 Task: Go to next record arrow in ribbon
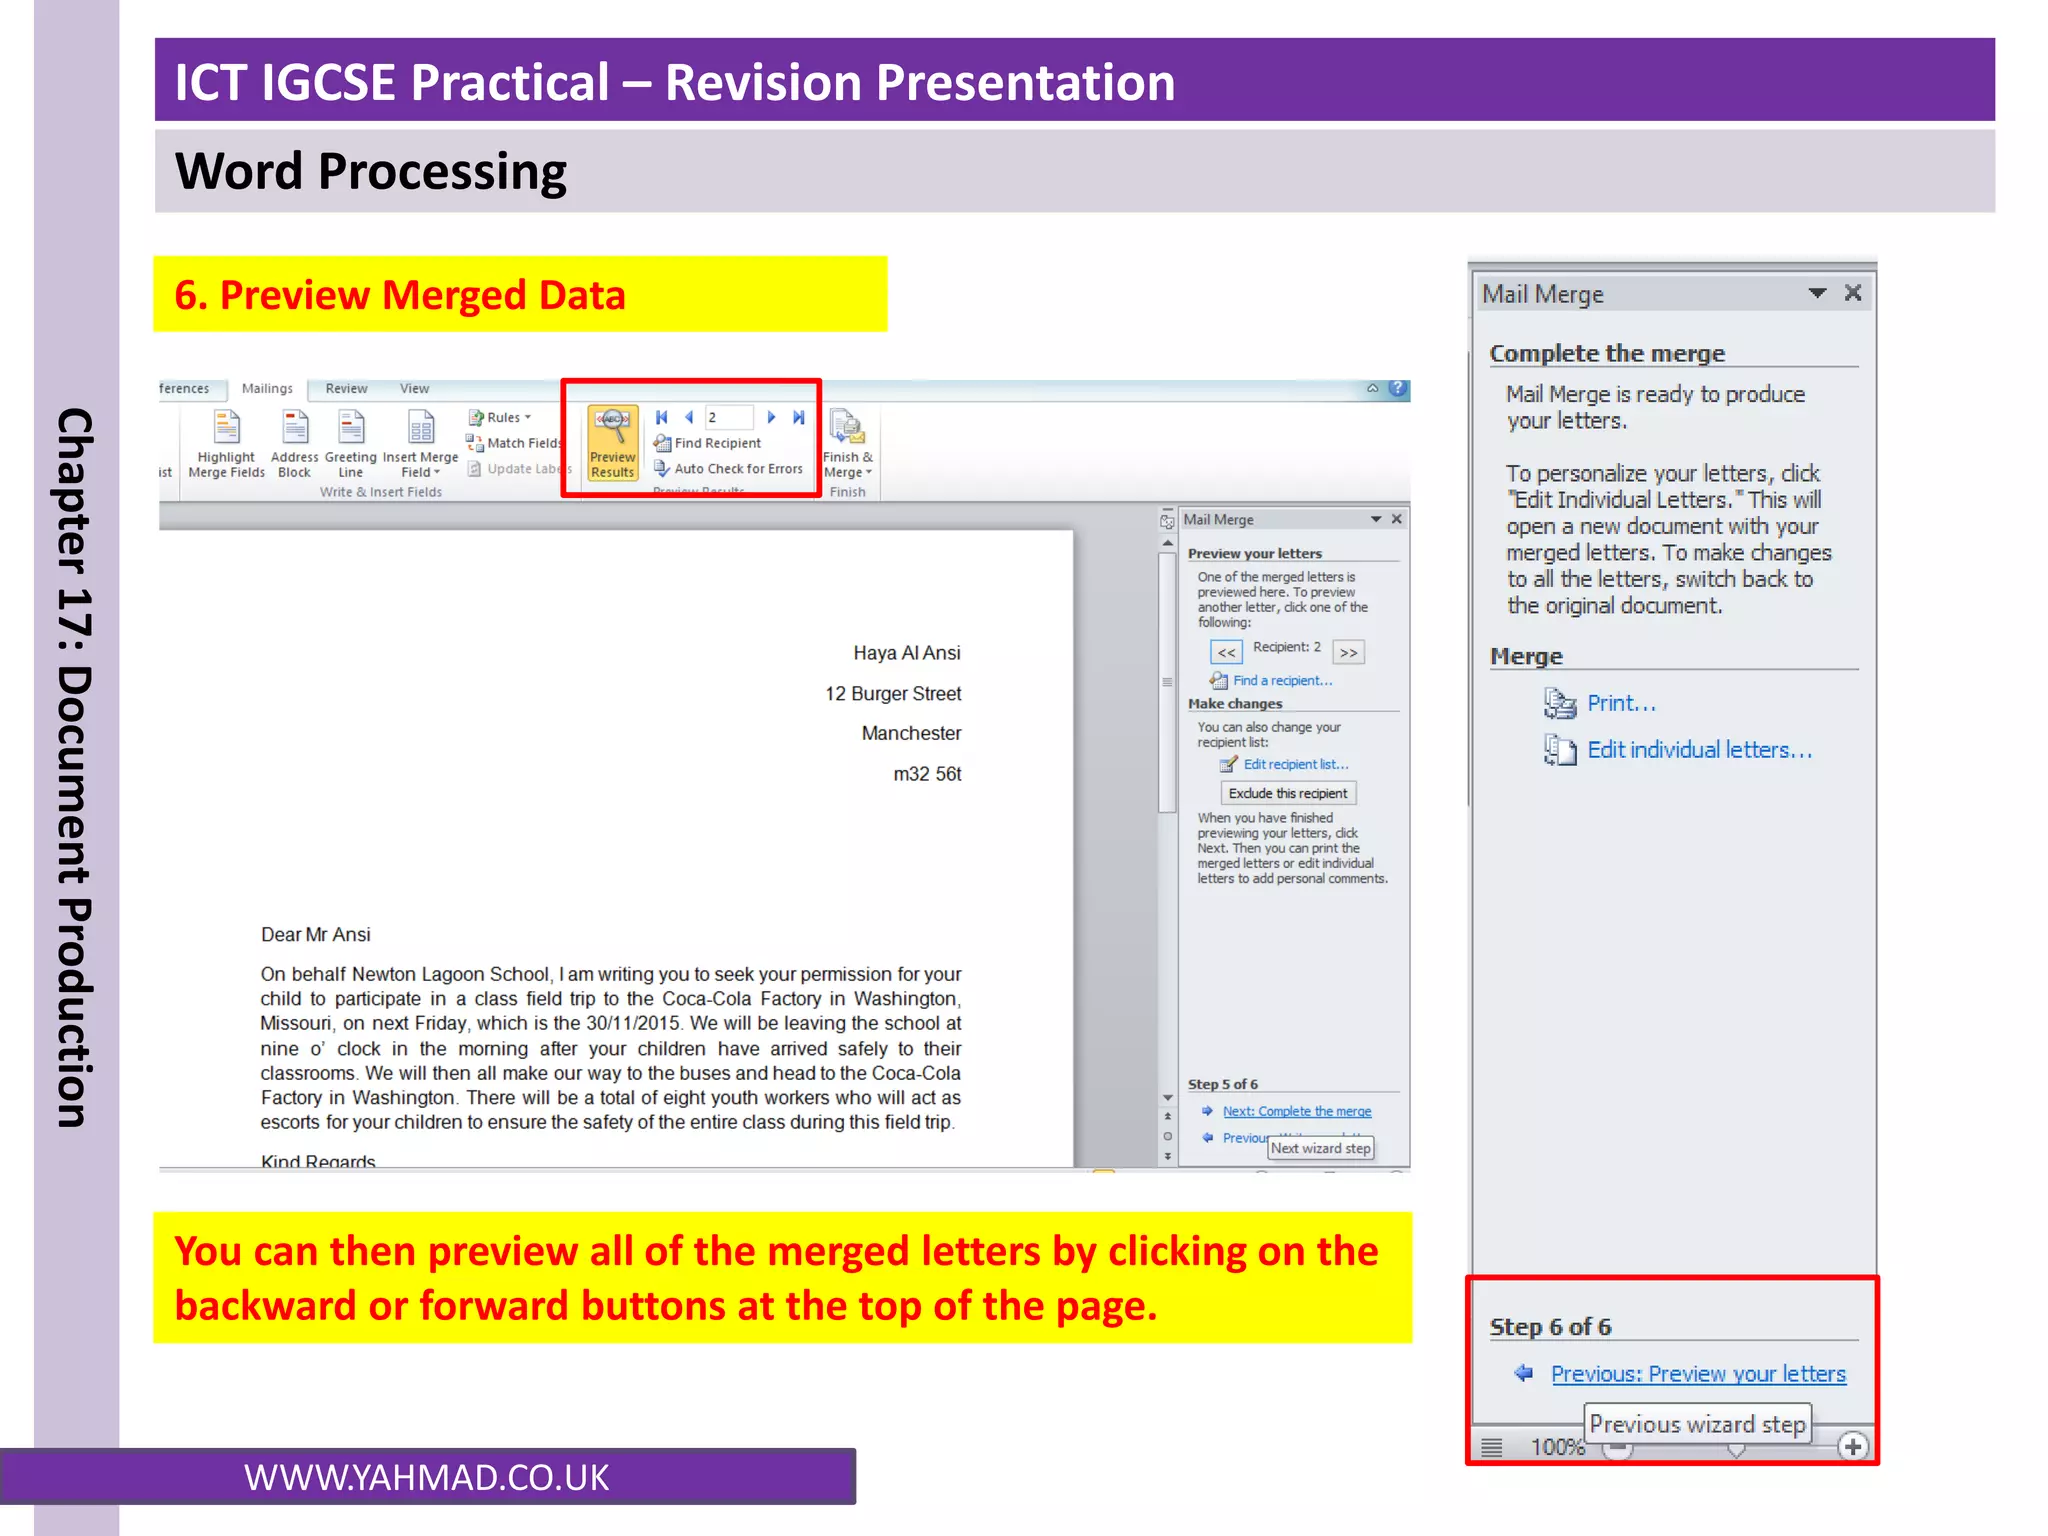point(771,417)
